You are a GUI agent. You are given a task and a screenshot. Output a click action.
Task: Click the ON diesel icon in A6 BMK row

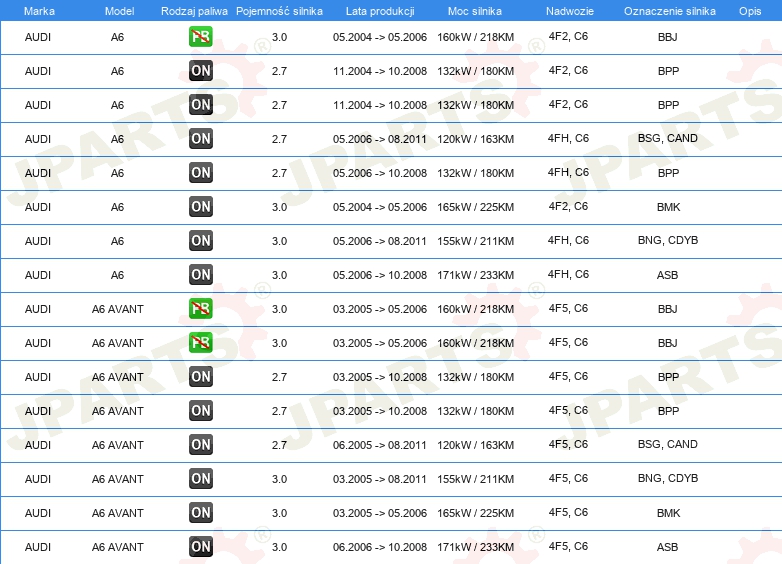pos(200,206)
